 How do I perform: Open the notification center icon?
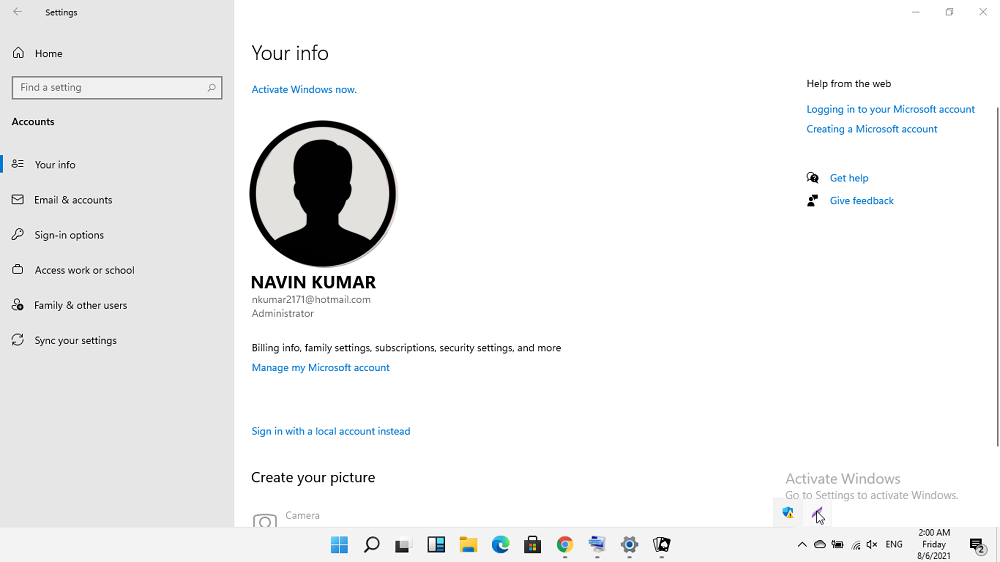977,545
